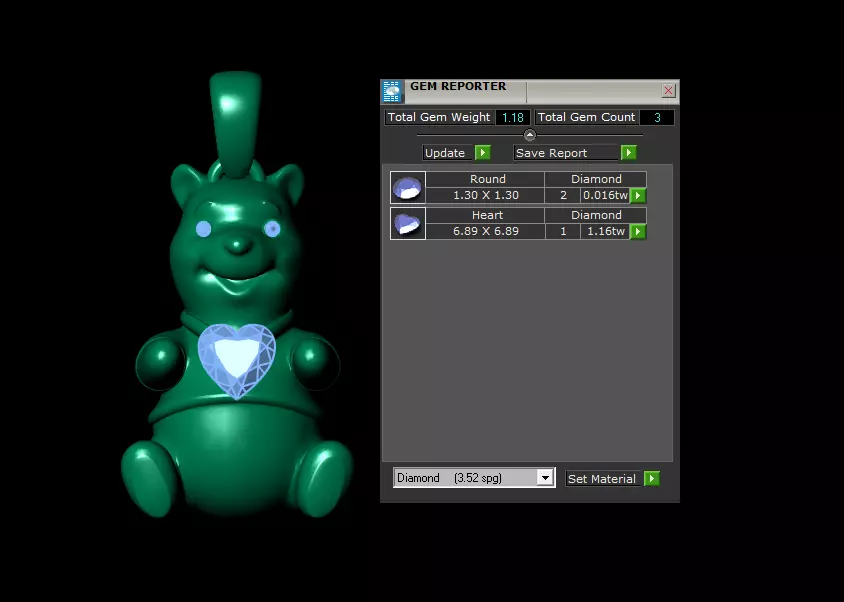This screenshot has height=602, width=844.
Task: Click the Update button label
Action: pos(448,153)
